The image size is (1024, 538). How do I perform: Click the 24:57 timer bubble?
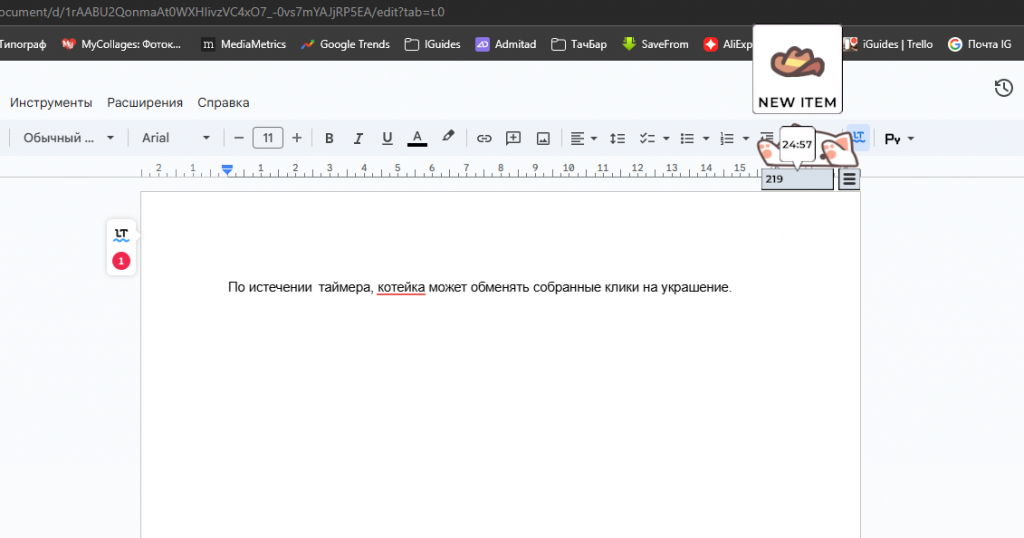click(x=797, y=144)
